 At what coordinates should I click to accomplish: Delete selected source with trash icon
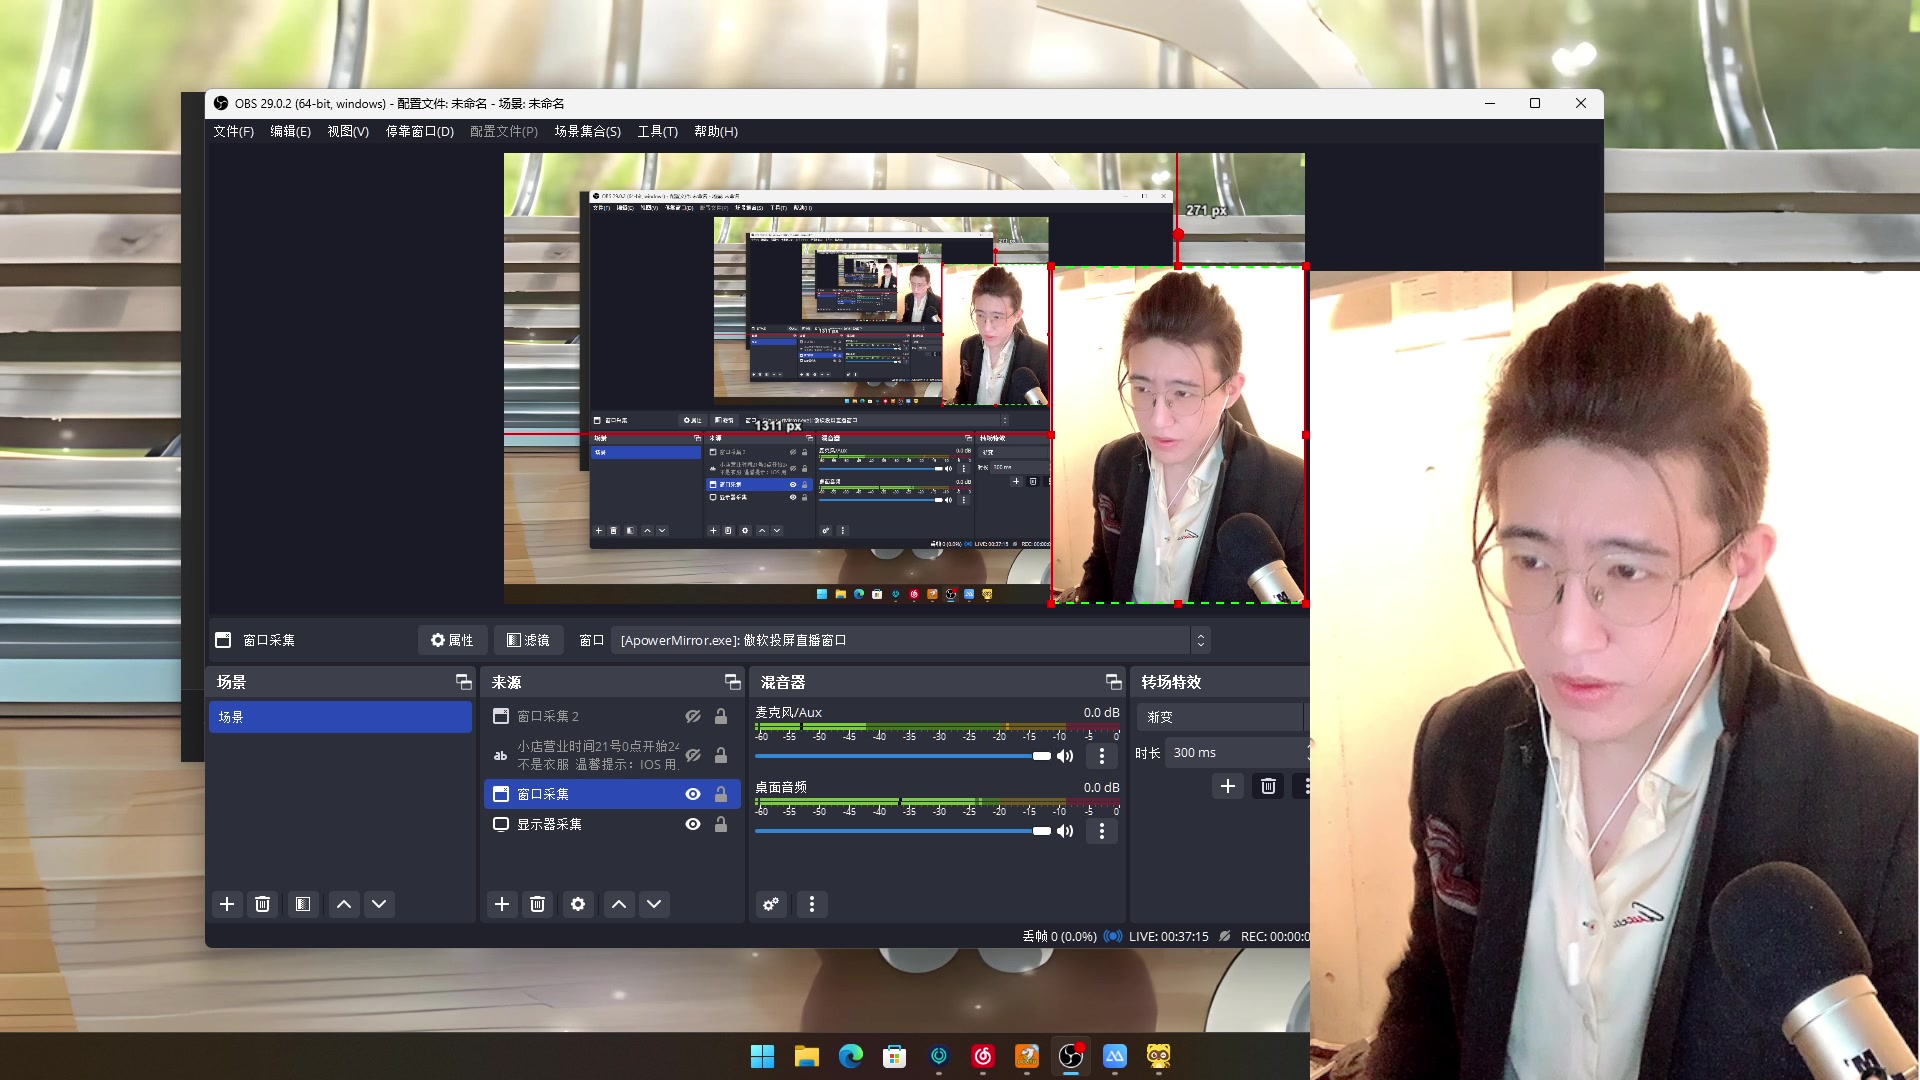coord(537,904)
